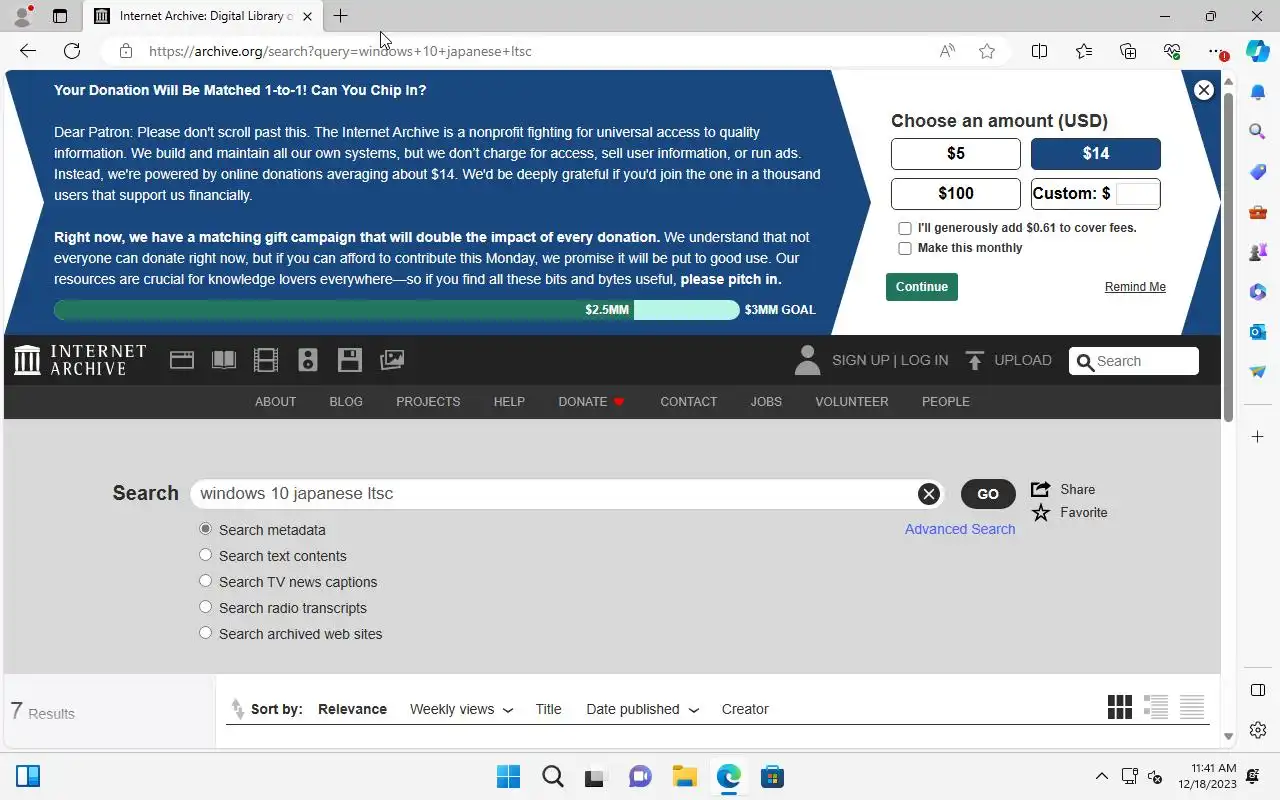Open File Explorer from the taskbar

(684, 776)
